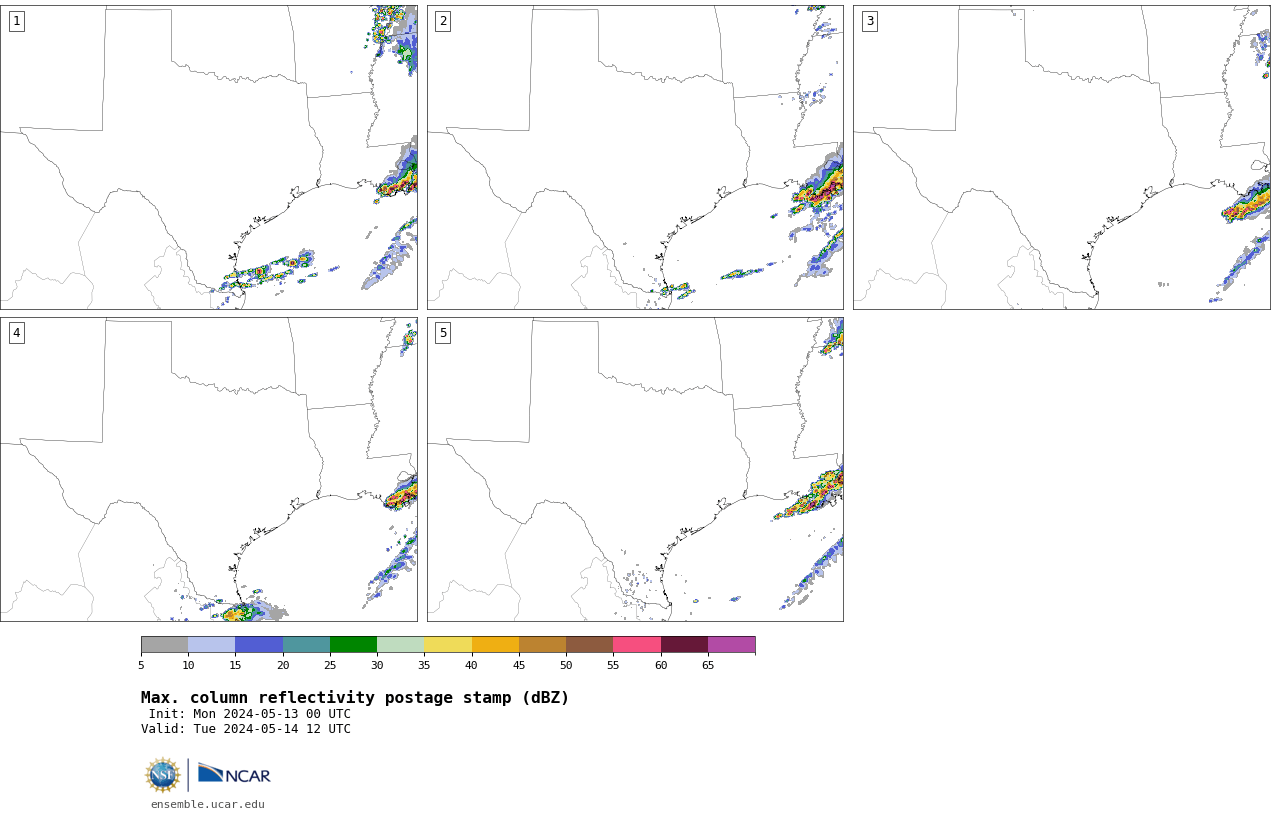Click the pink 55-60 dBZ swatch

[637, 645]
